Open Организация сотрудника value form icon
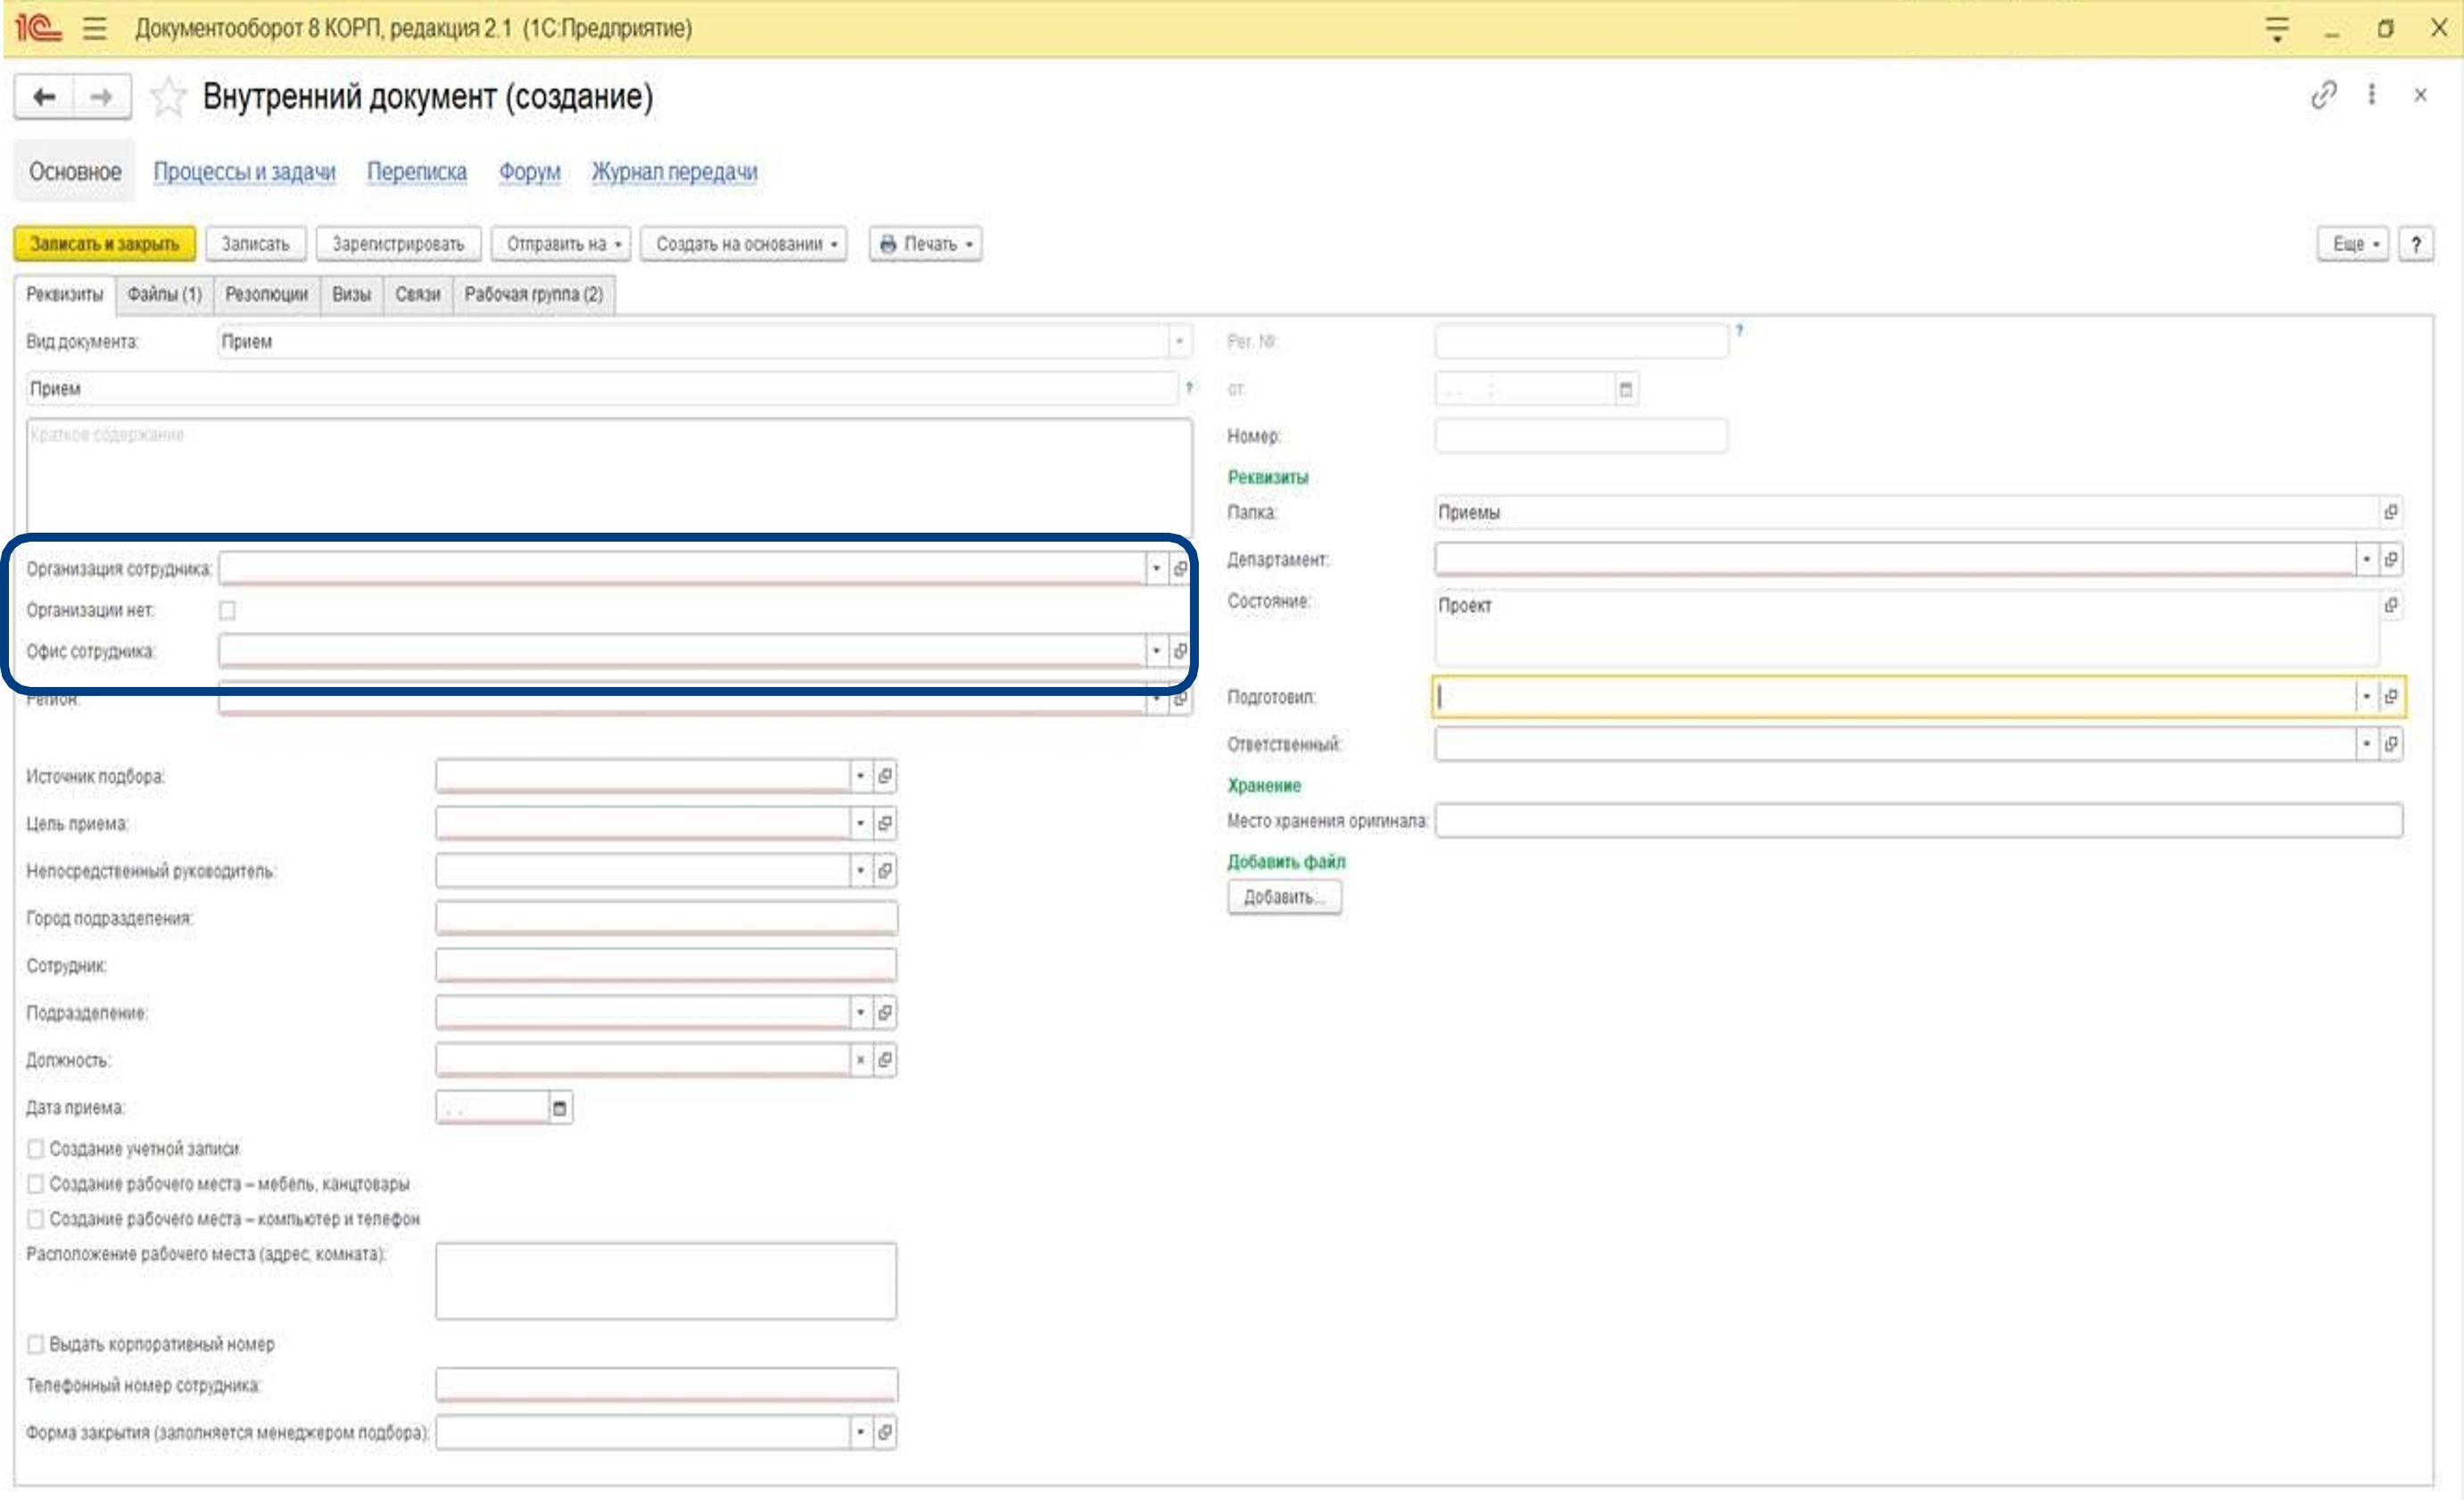 click(x=1180, y=568)
